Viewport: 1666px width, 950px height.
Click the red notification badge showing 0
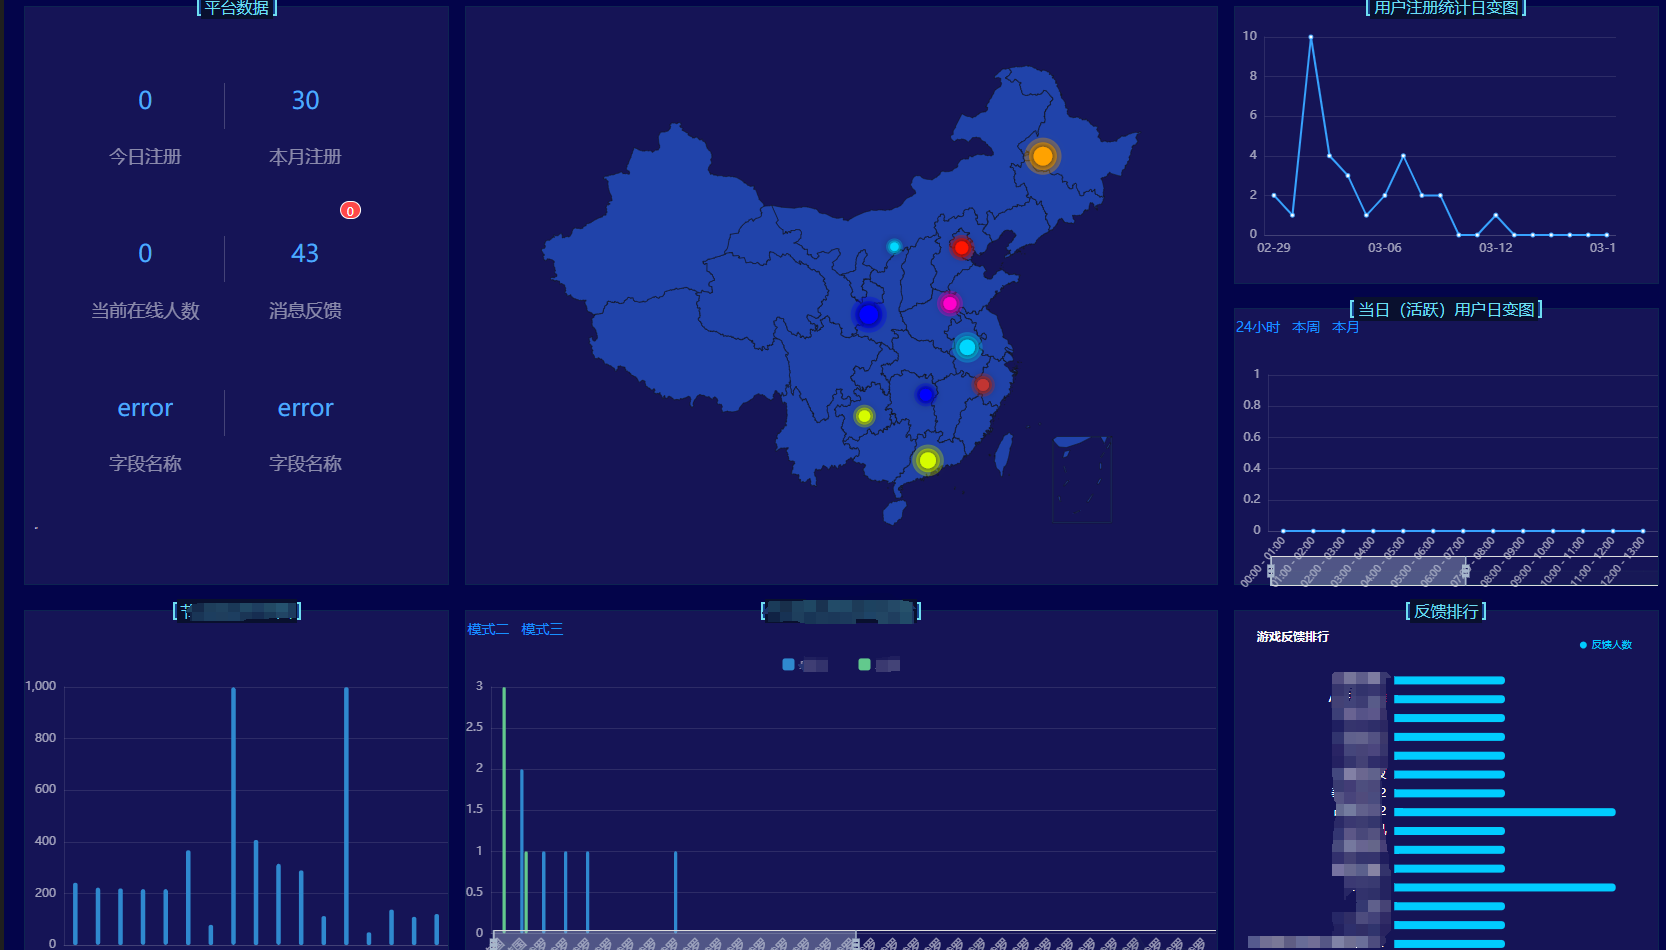[350, 210]
